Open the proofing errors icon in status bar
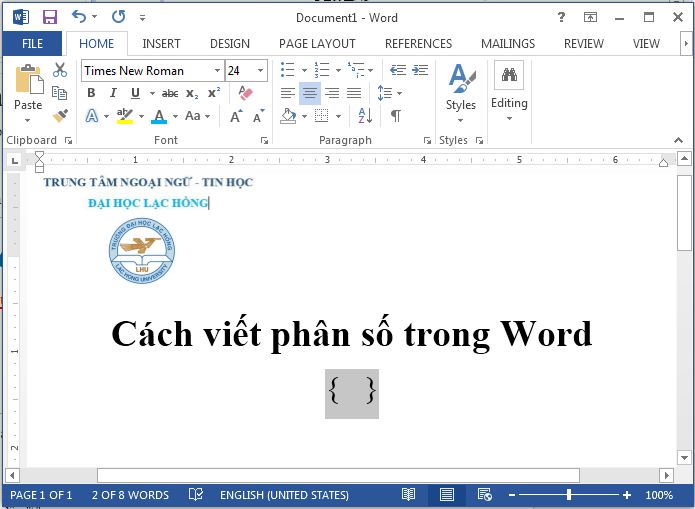This screenshot has height=509, width=695. tap(196, 495)
